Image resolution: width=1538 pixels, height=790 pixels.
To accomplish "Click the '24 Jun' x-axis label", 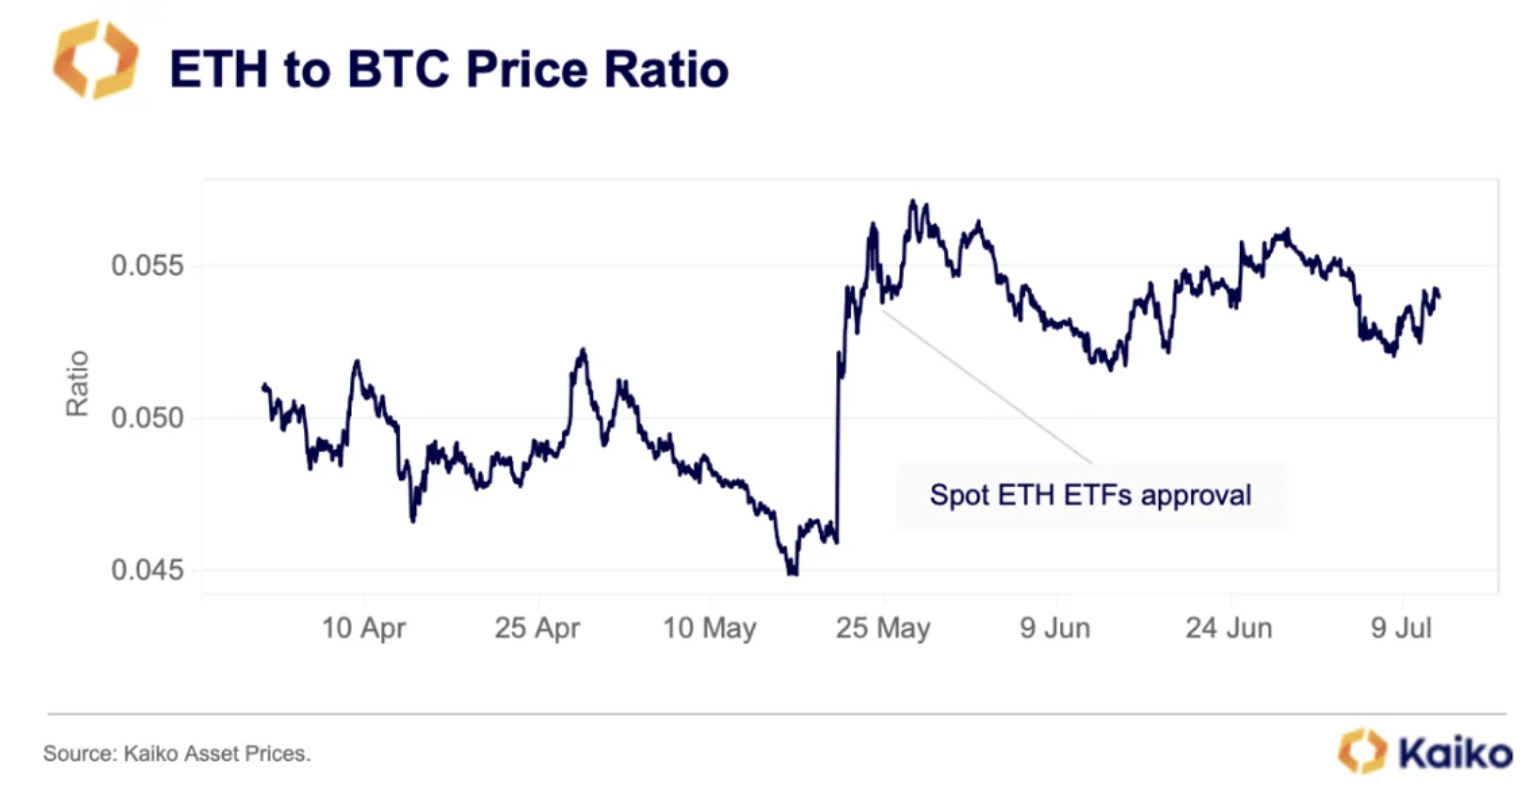I will click(1229, 629).
